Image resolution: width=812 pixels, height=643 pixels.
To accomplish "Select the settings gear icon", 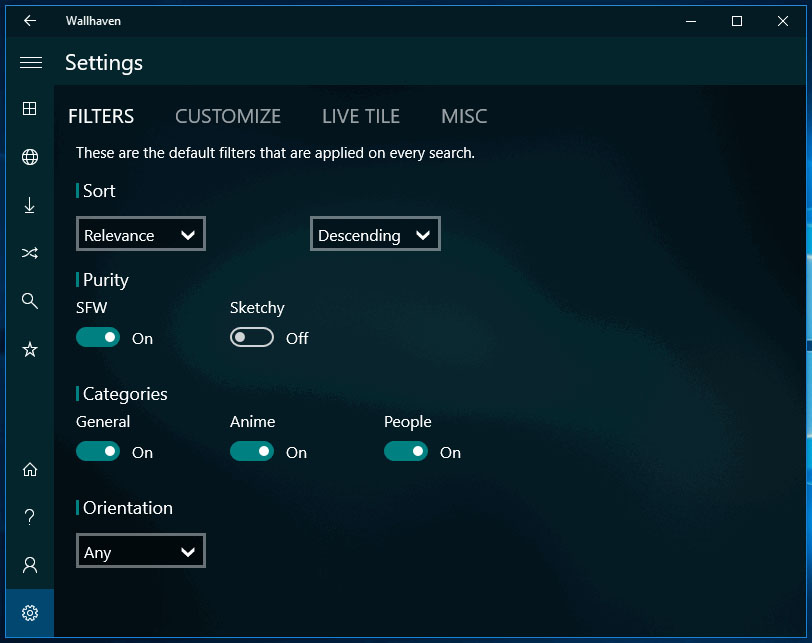I will [30, 613].
